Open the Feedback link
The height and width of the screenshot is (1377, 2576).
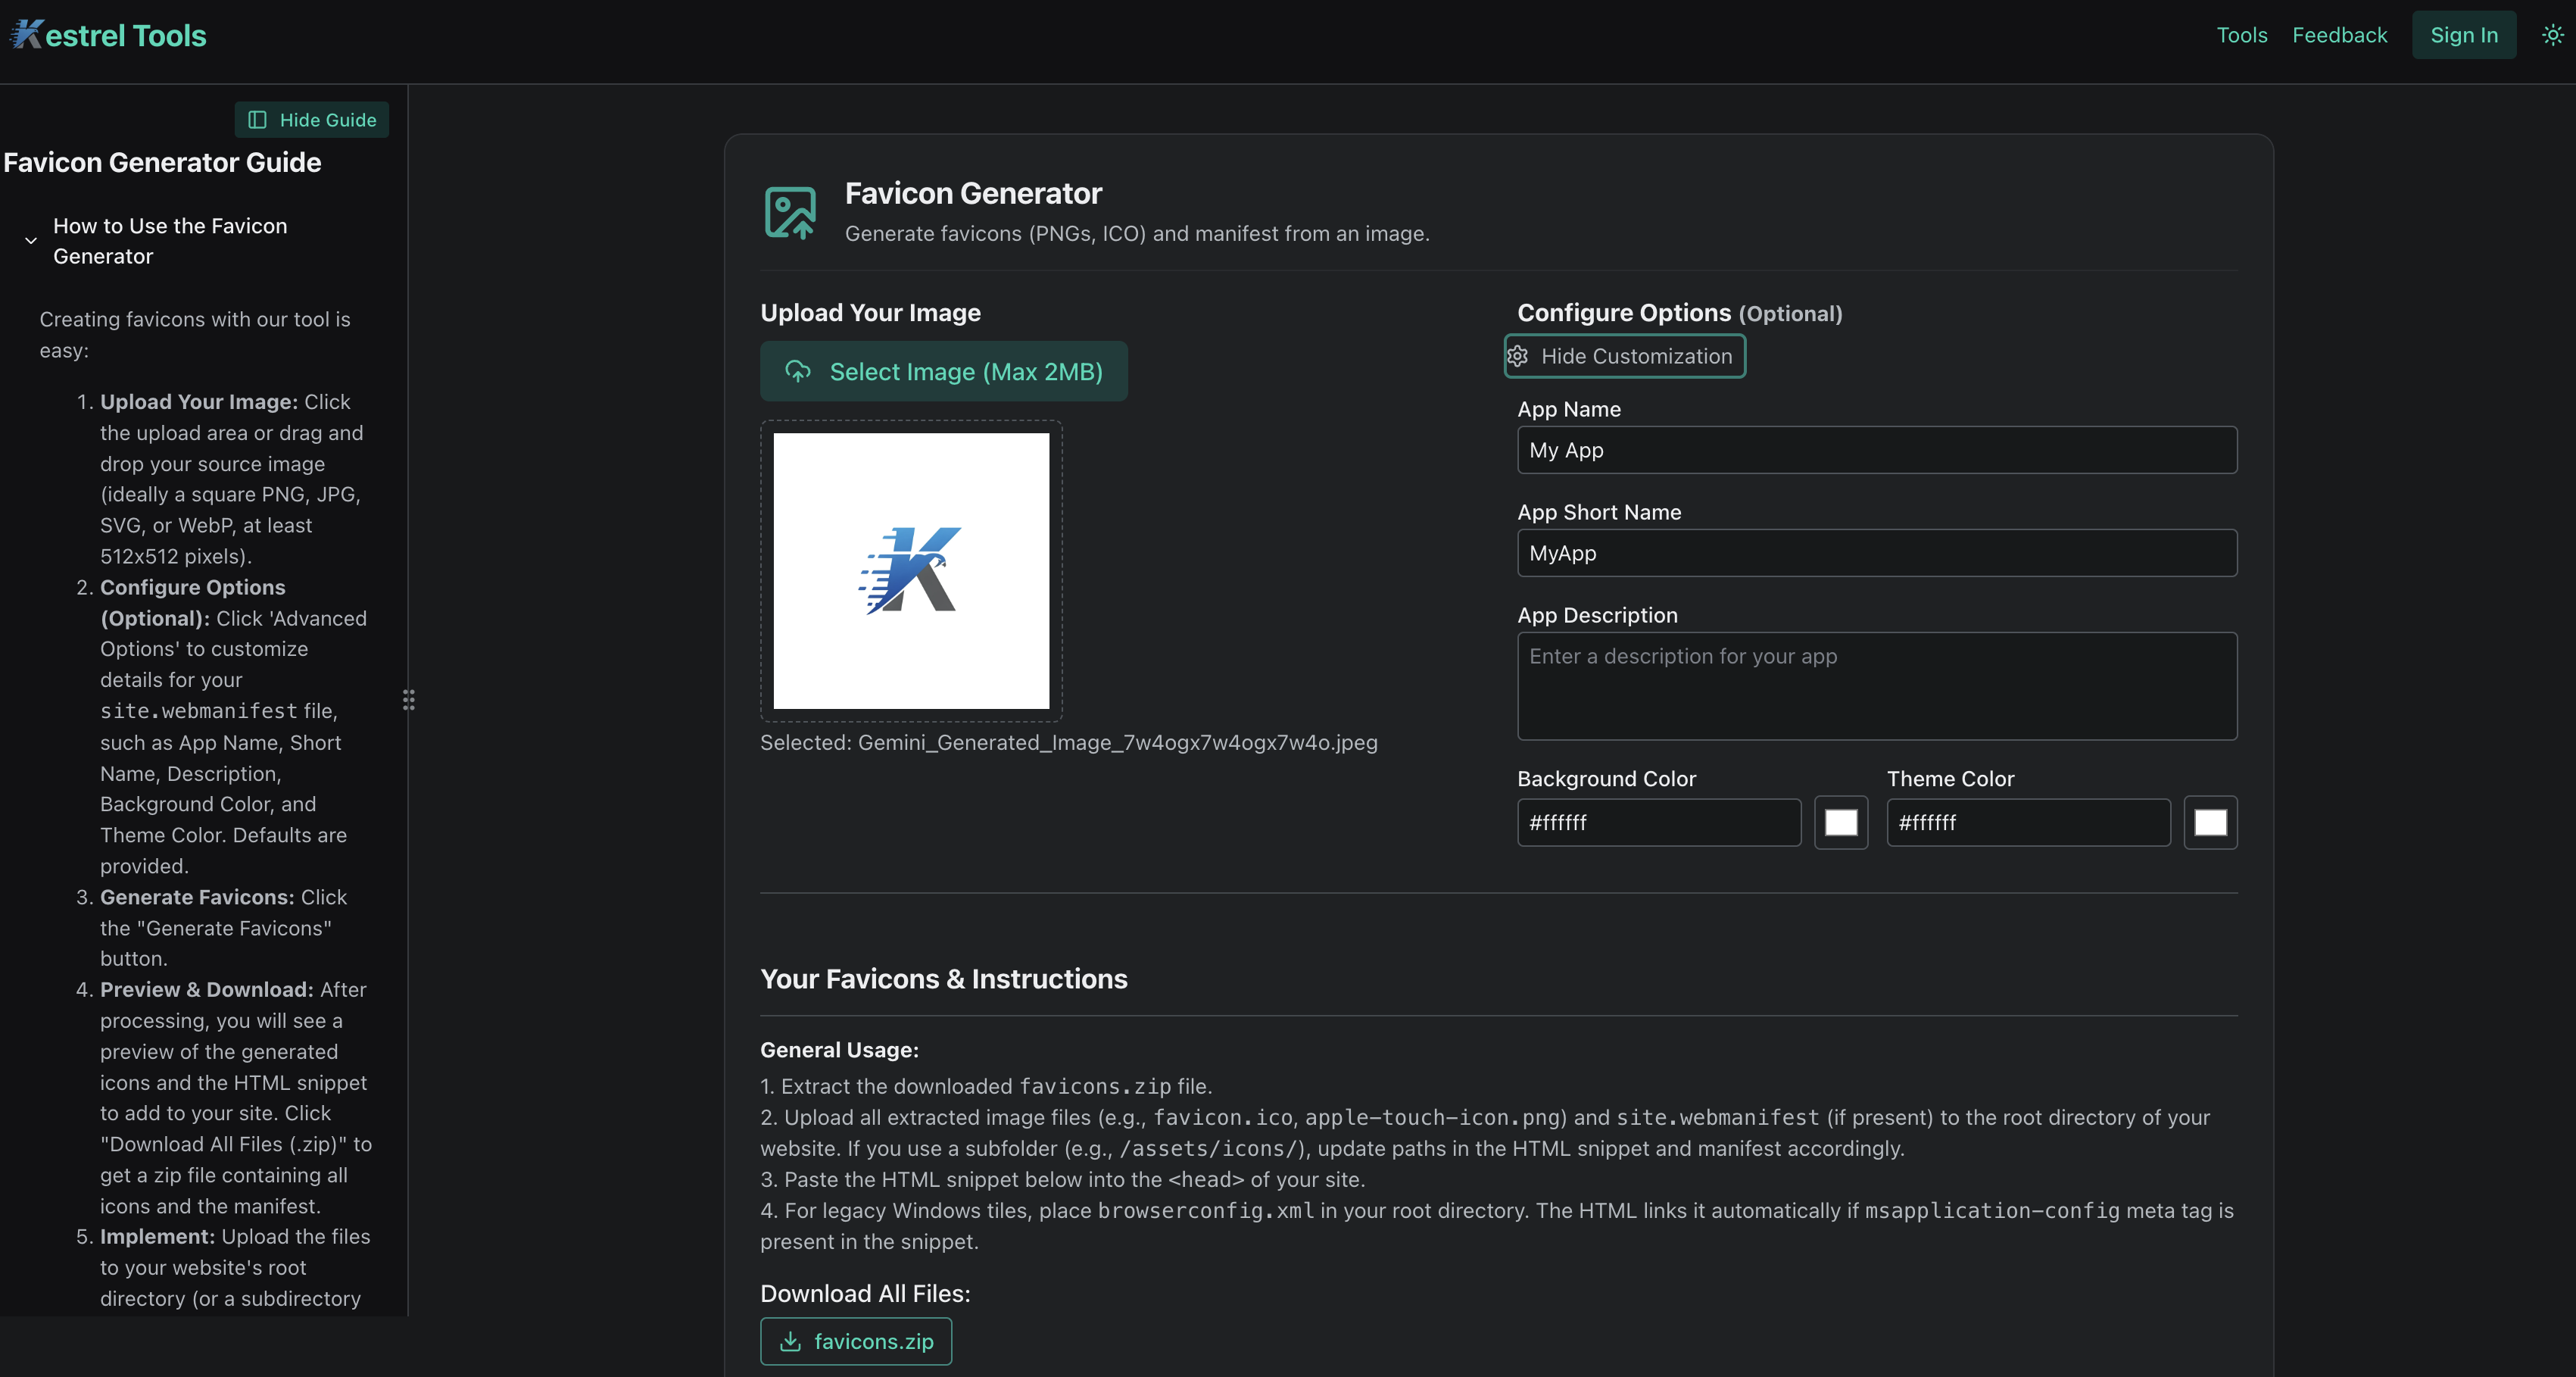click(2339, 35)
